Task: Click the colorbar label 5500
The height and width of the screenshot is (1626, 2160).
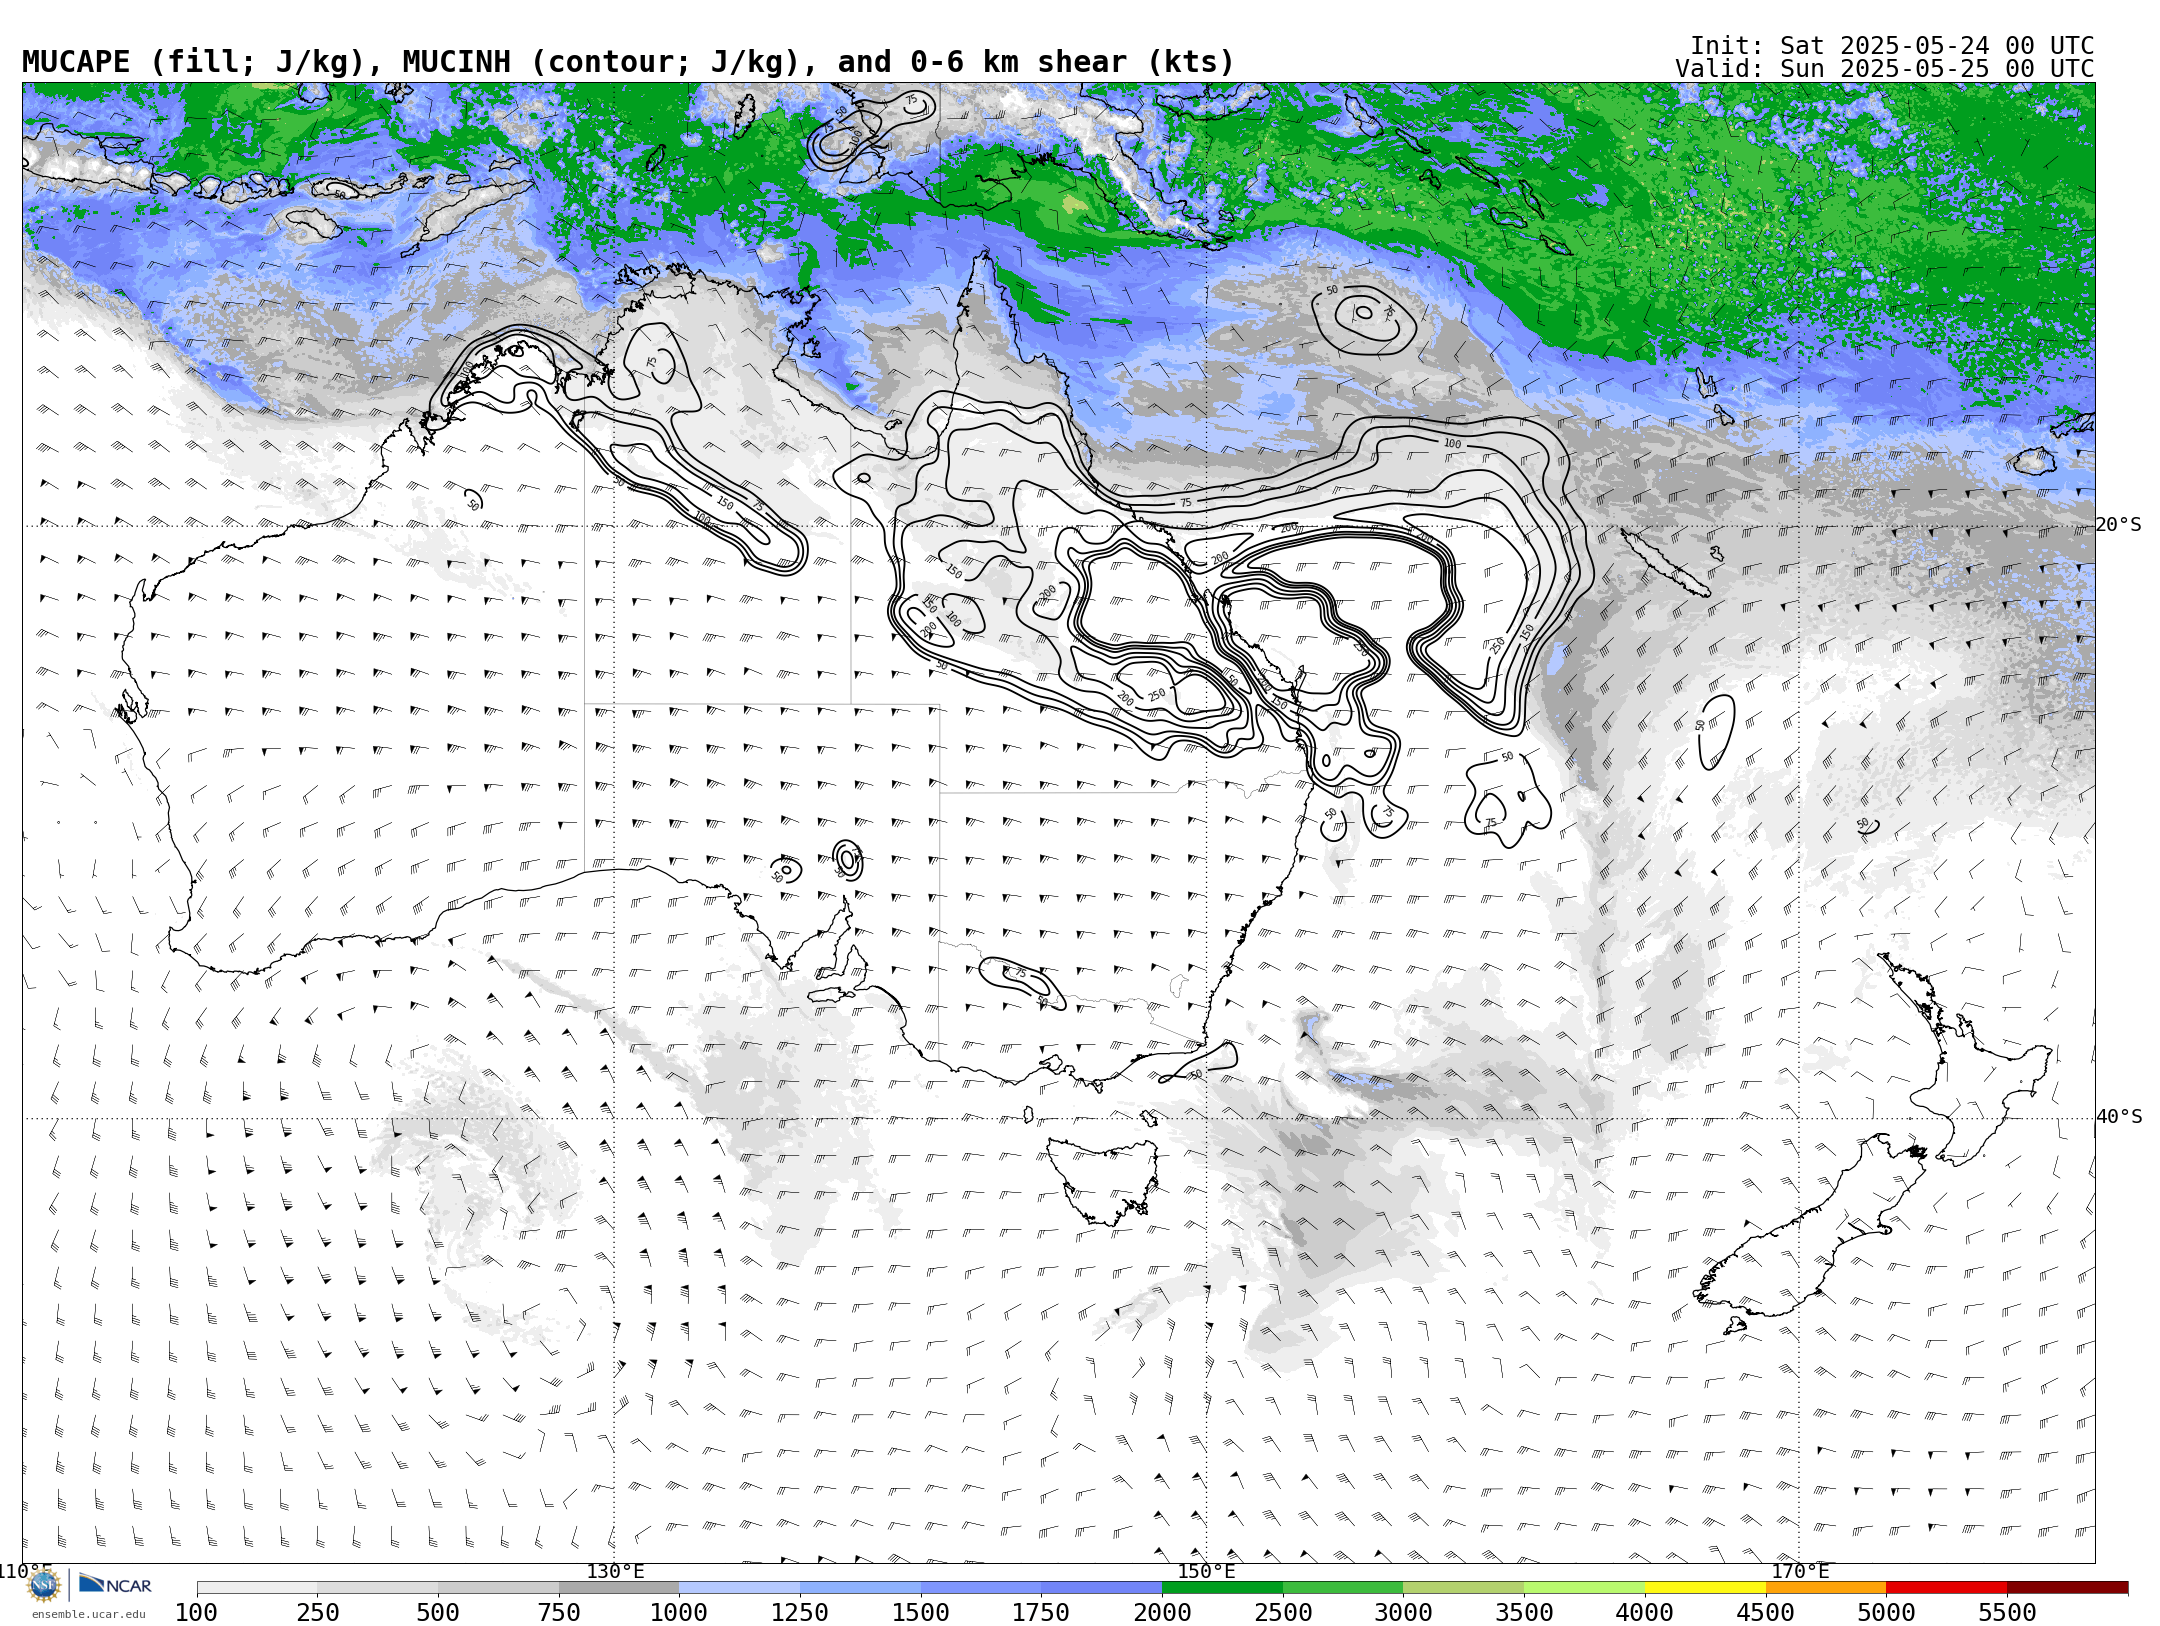Action: pyautogui.click(x=2007, y=1613)
